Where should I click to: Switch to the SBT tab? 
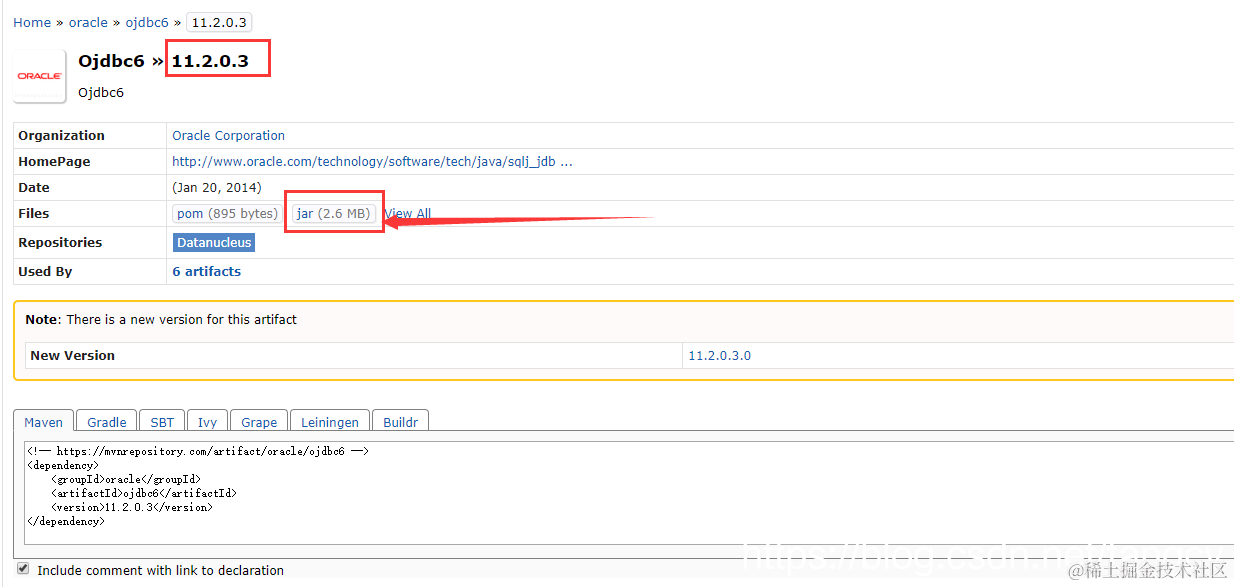162,421
